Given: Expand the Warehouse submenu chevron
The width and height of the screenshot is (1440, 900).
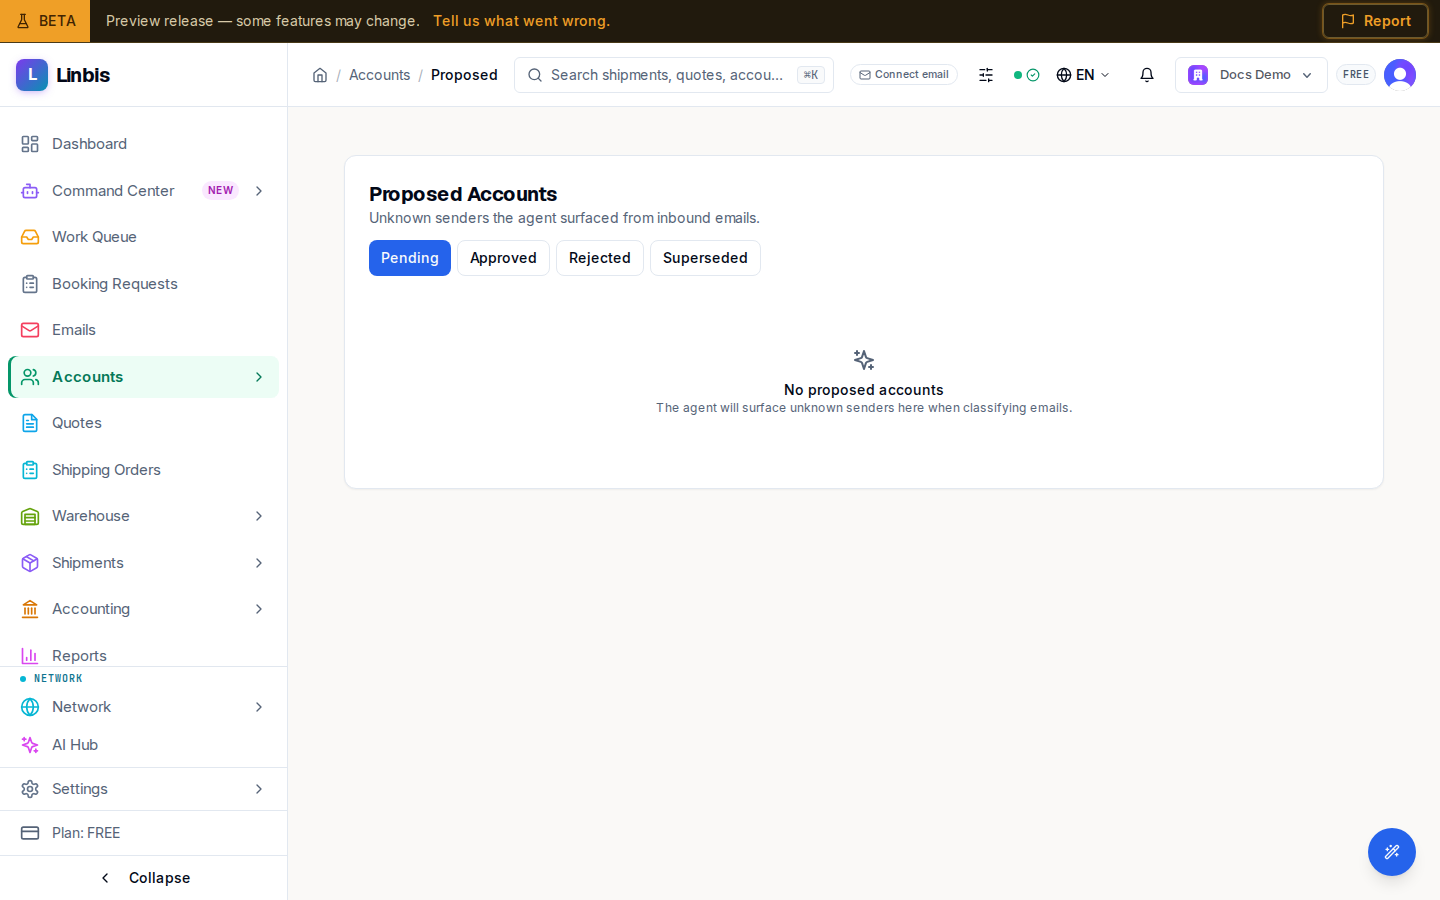Looking at the screenshot, I should 259,516.
